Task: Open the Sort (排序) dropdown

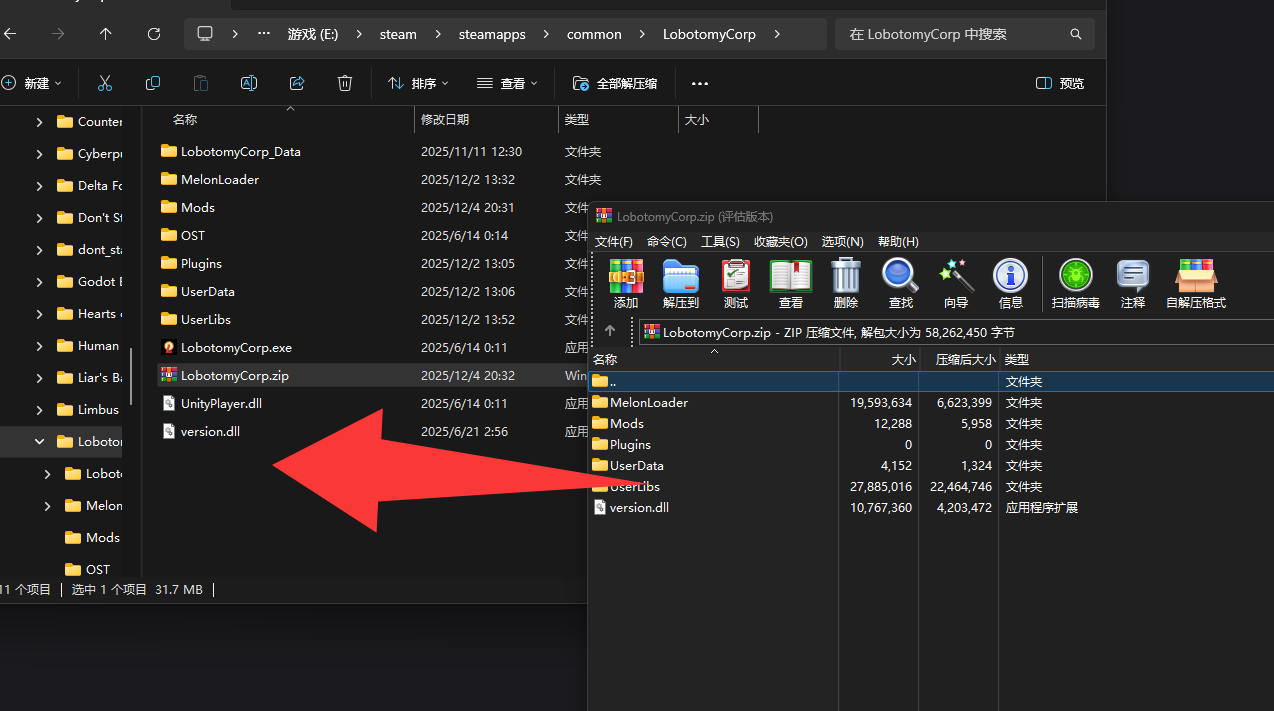Action: pyautogui.click(x=418, y=83)
